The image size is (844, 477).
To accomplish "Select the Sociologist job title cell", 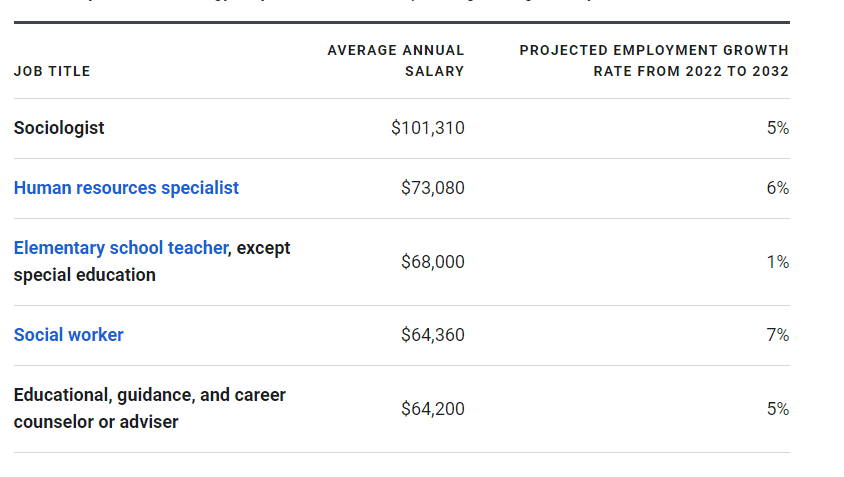I will [x=59, y=128].
